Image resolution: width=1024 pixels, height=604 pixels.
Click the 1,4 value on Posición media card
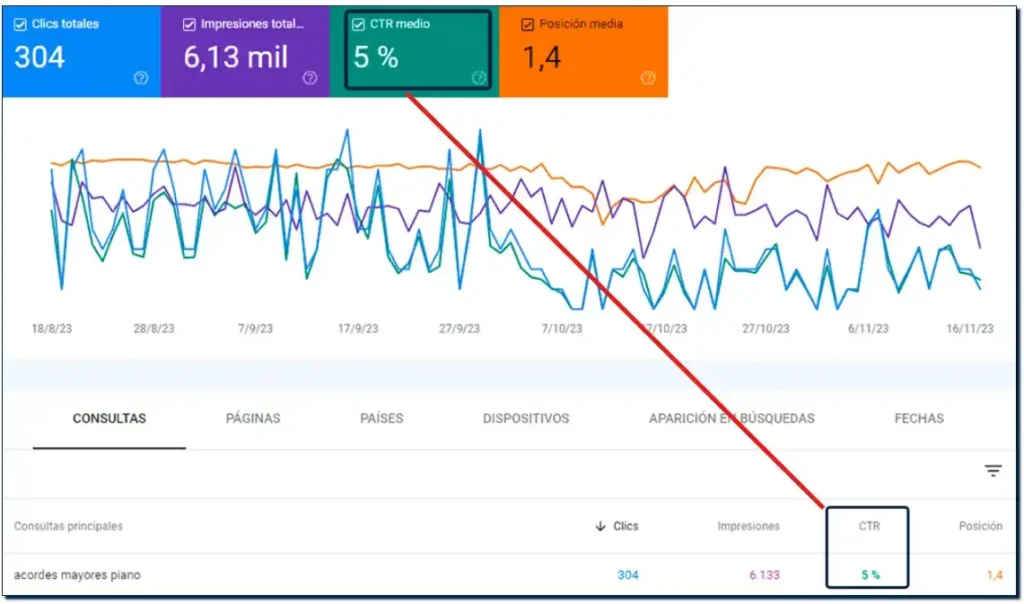pos(541,57)
